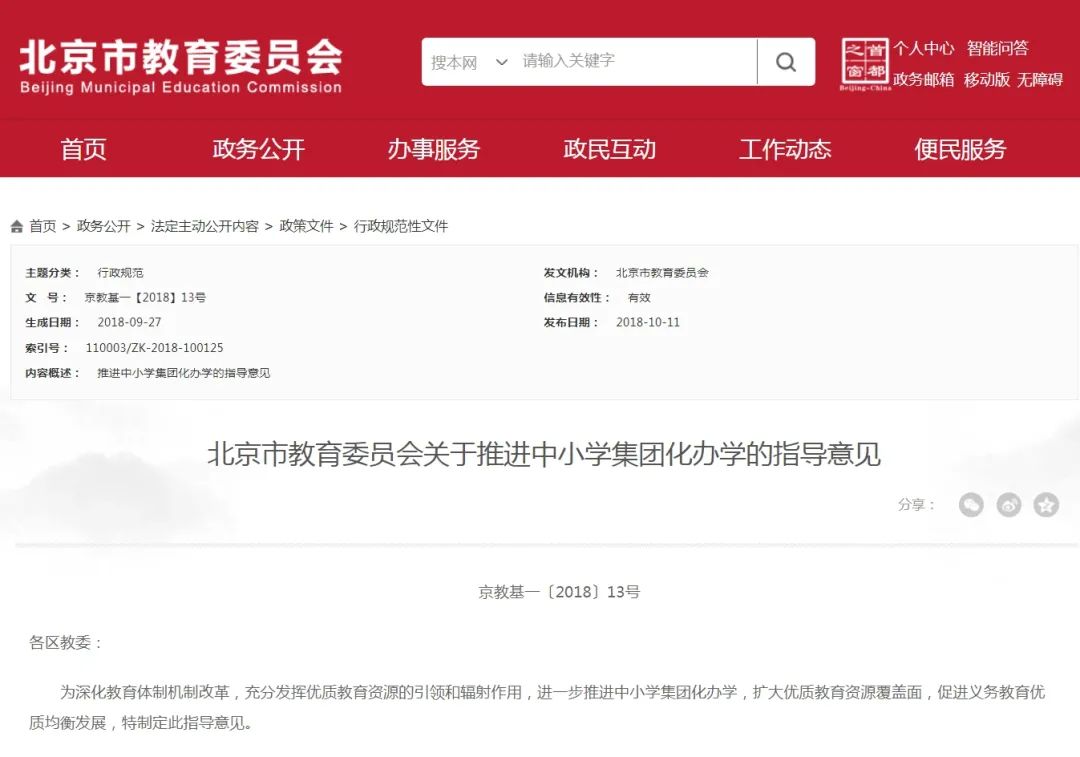Select the 主题分类 value 行政规范
Screen dimensions: 1080x757
(121, 273)
